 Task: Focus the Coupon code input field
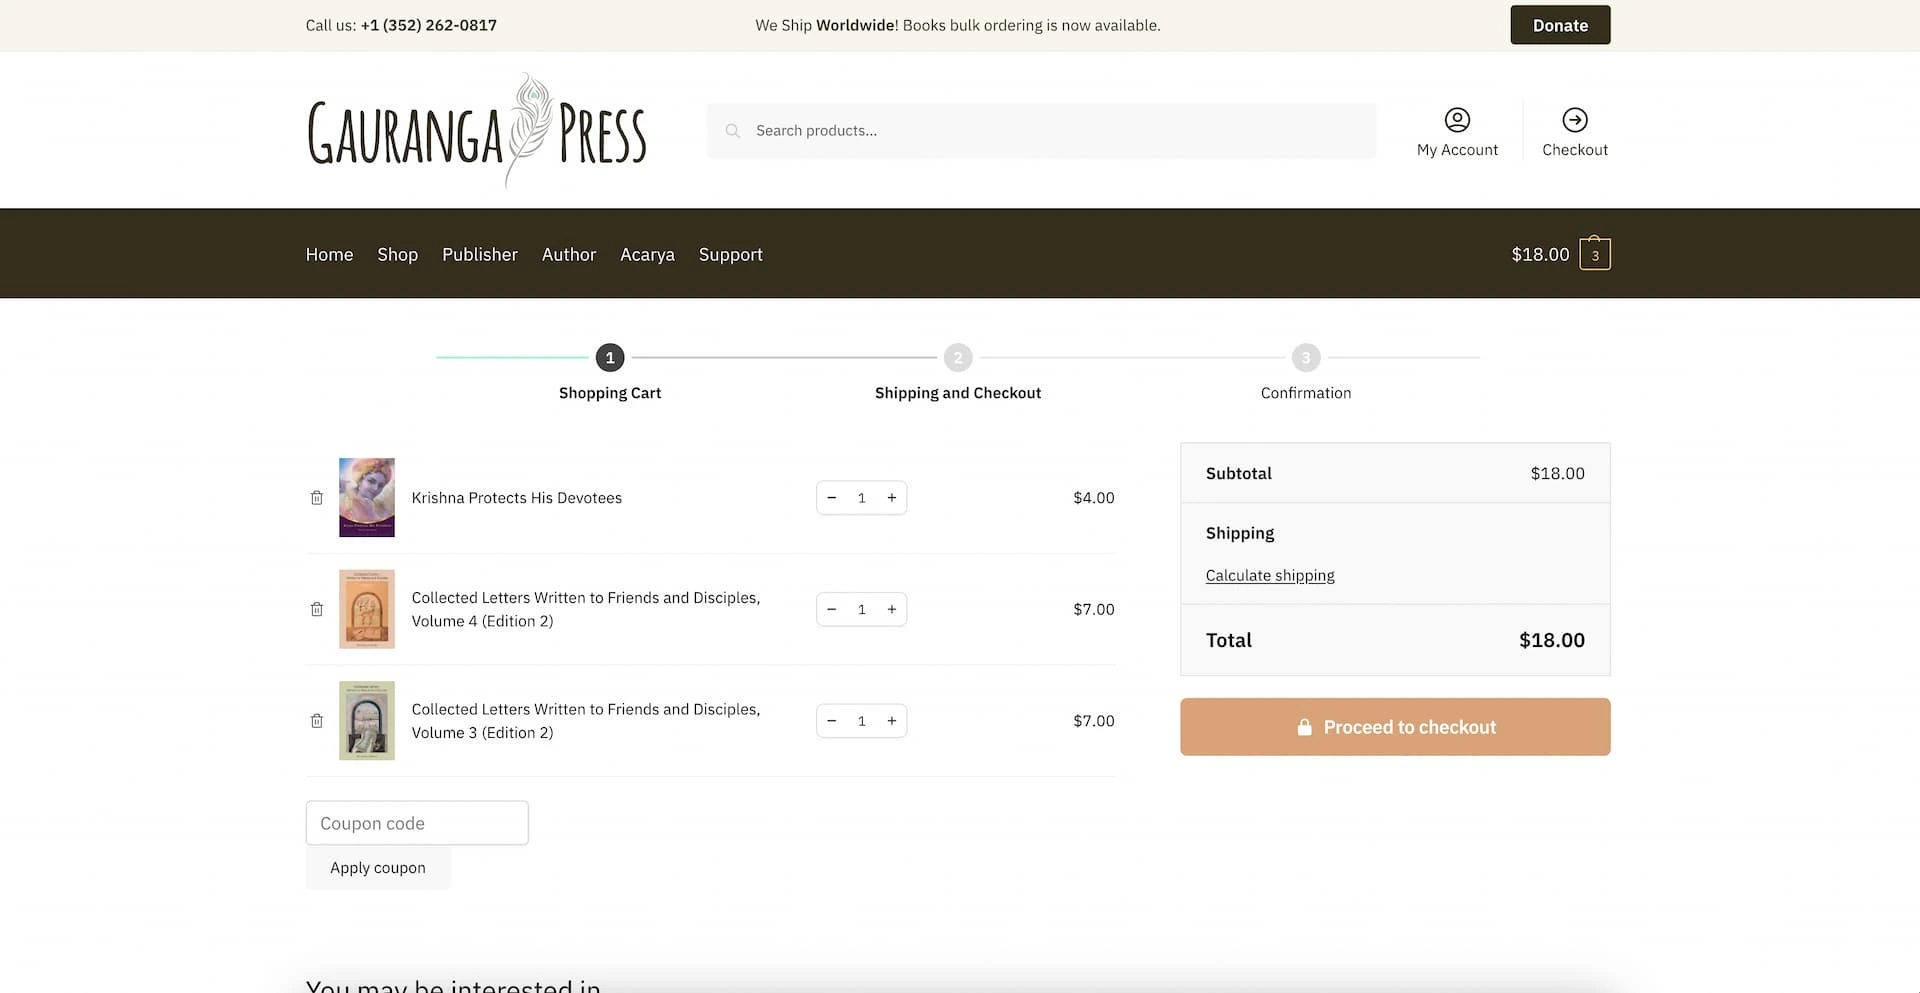tap(417, 823)
